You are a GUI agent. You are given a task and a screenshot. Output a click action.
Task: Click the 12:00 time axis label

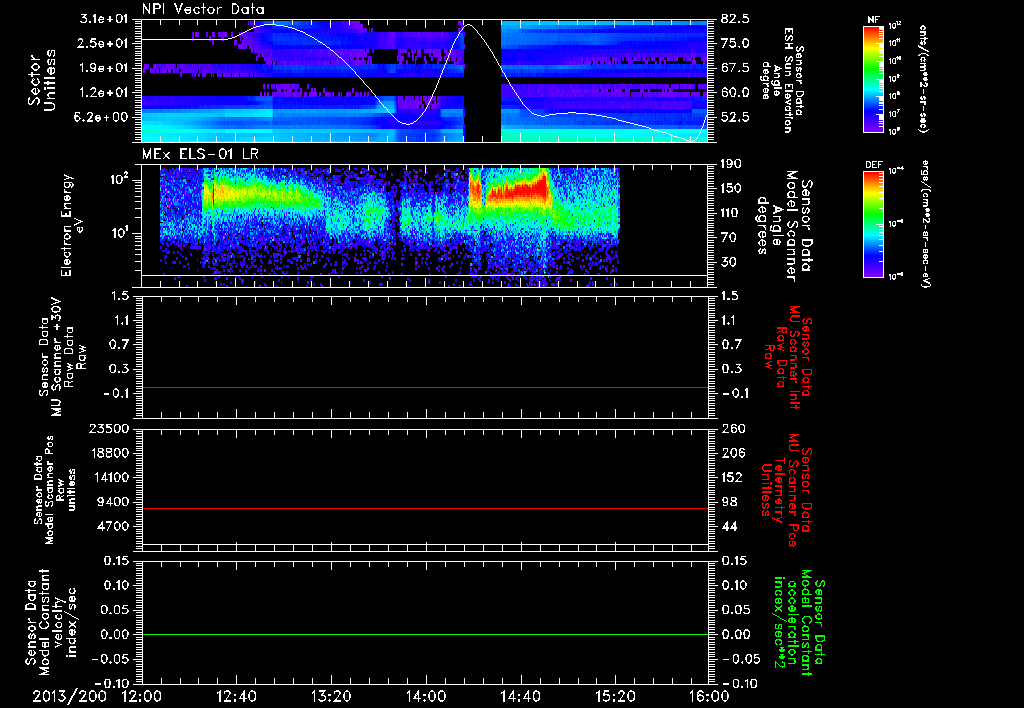142,696
